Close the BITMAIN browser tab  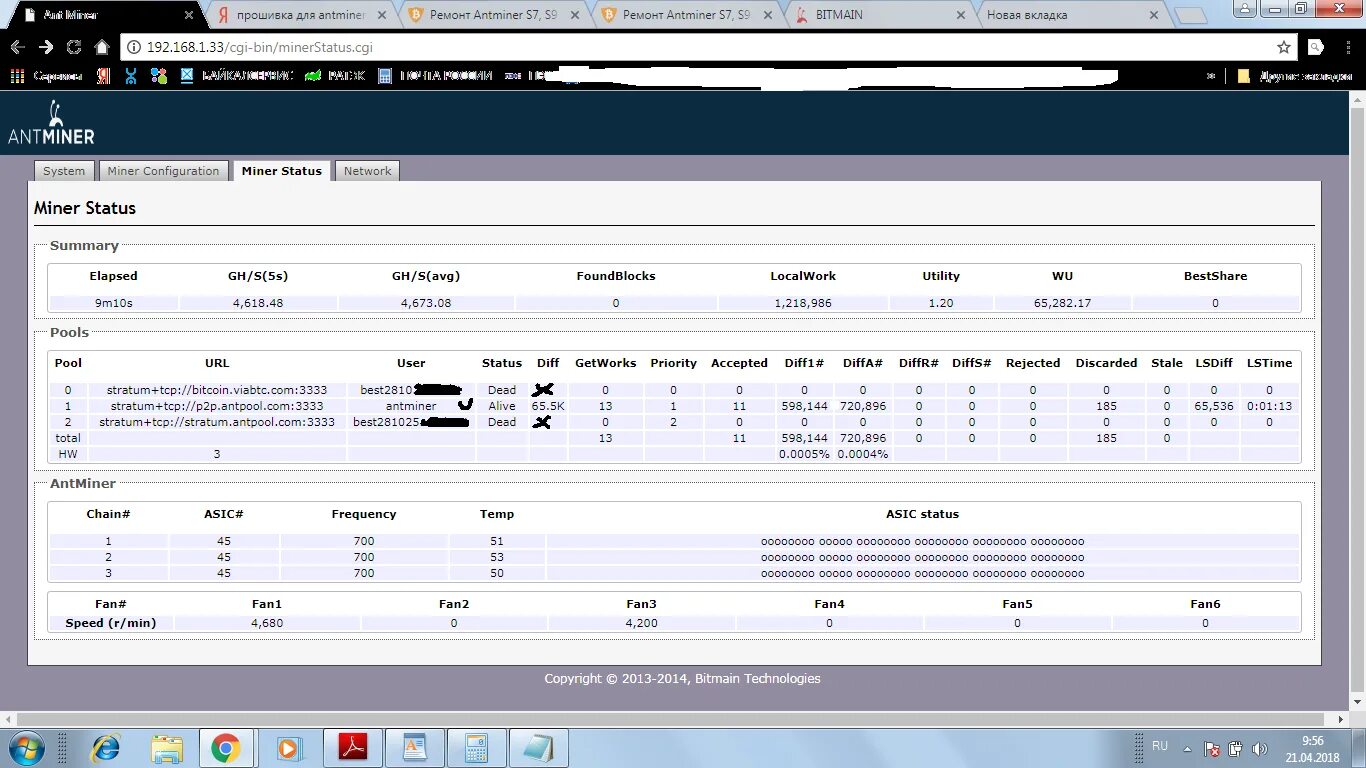point(961,15)
